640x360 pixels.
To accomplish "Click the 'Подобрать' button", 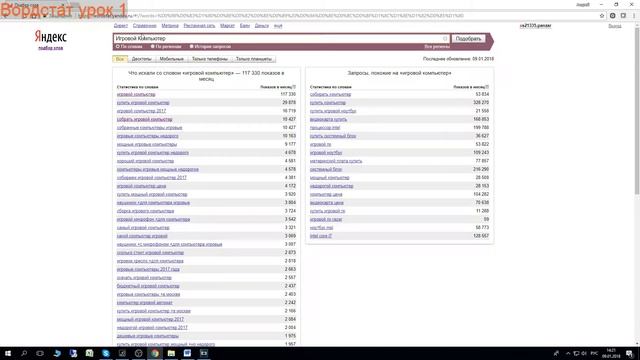I will click(x=468, y=39).
